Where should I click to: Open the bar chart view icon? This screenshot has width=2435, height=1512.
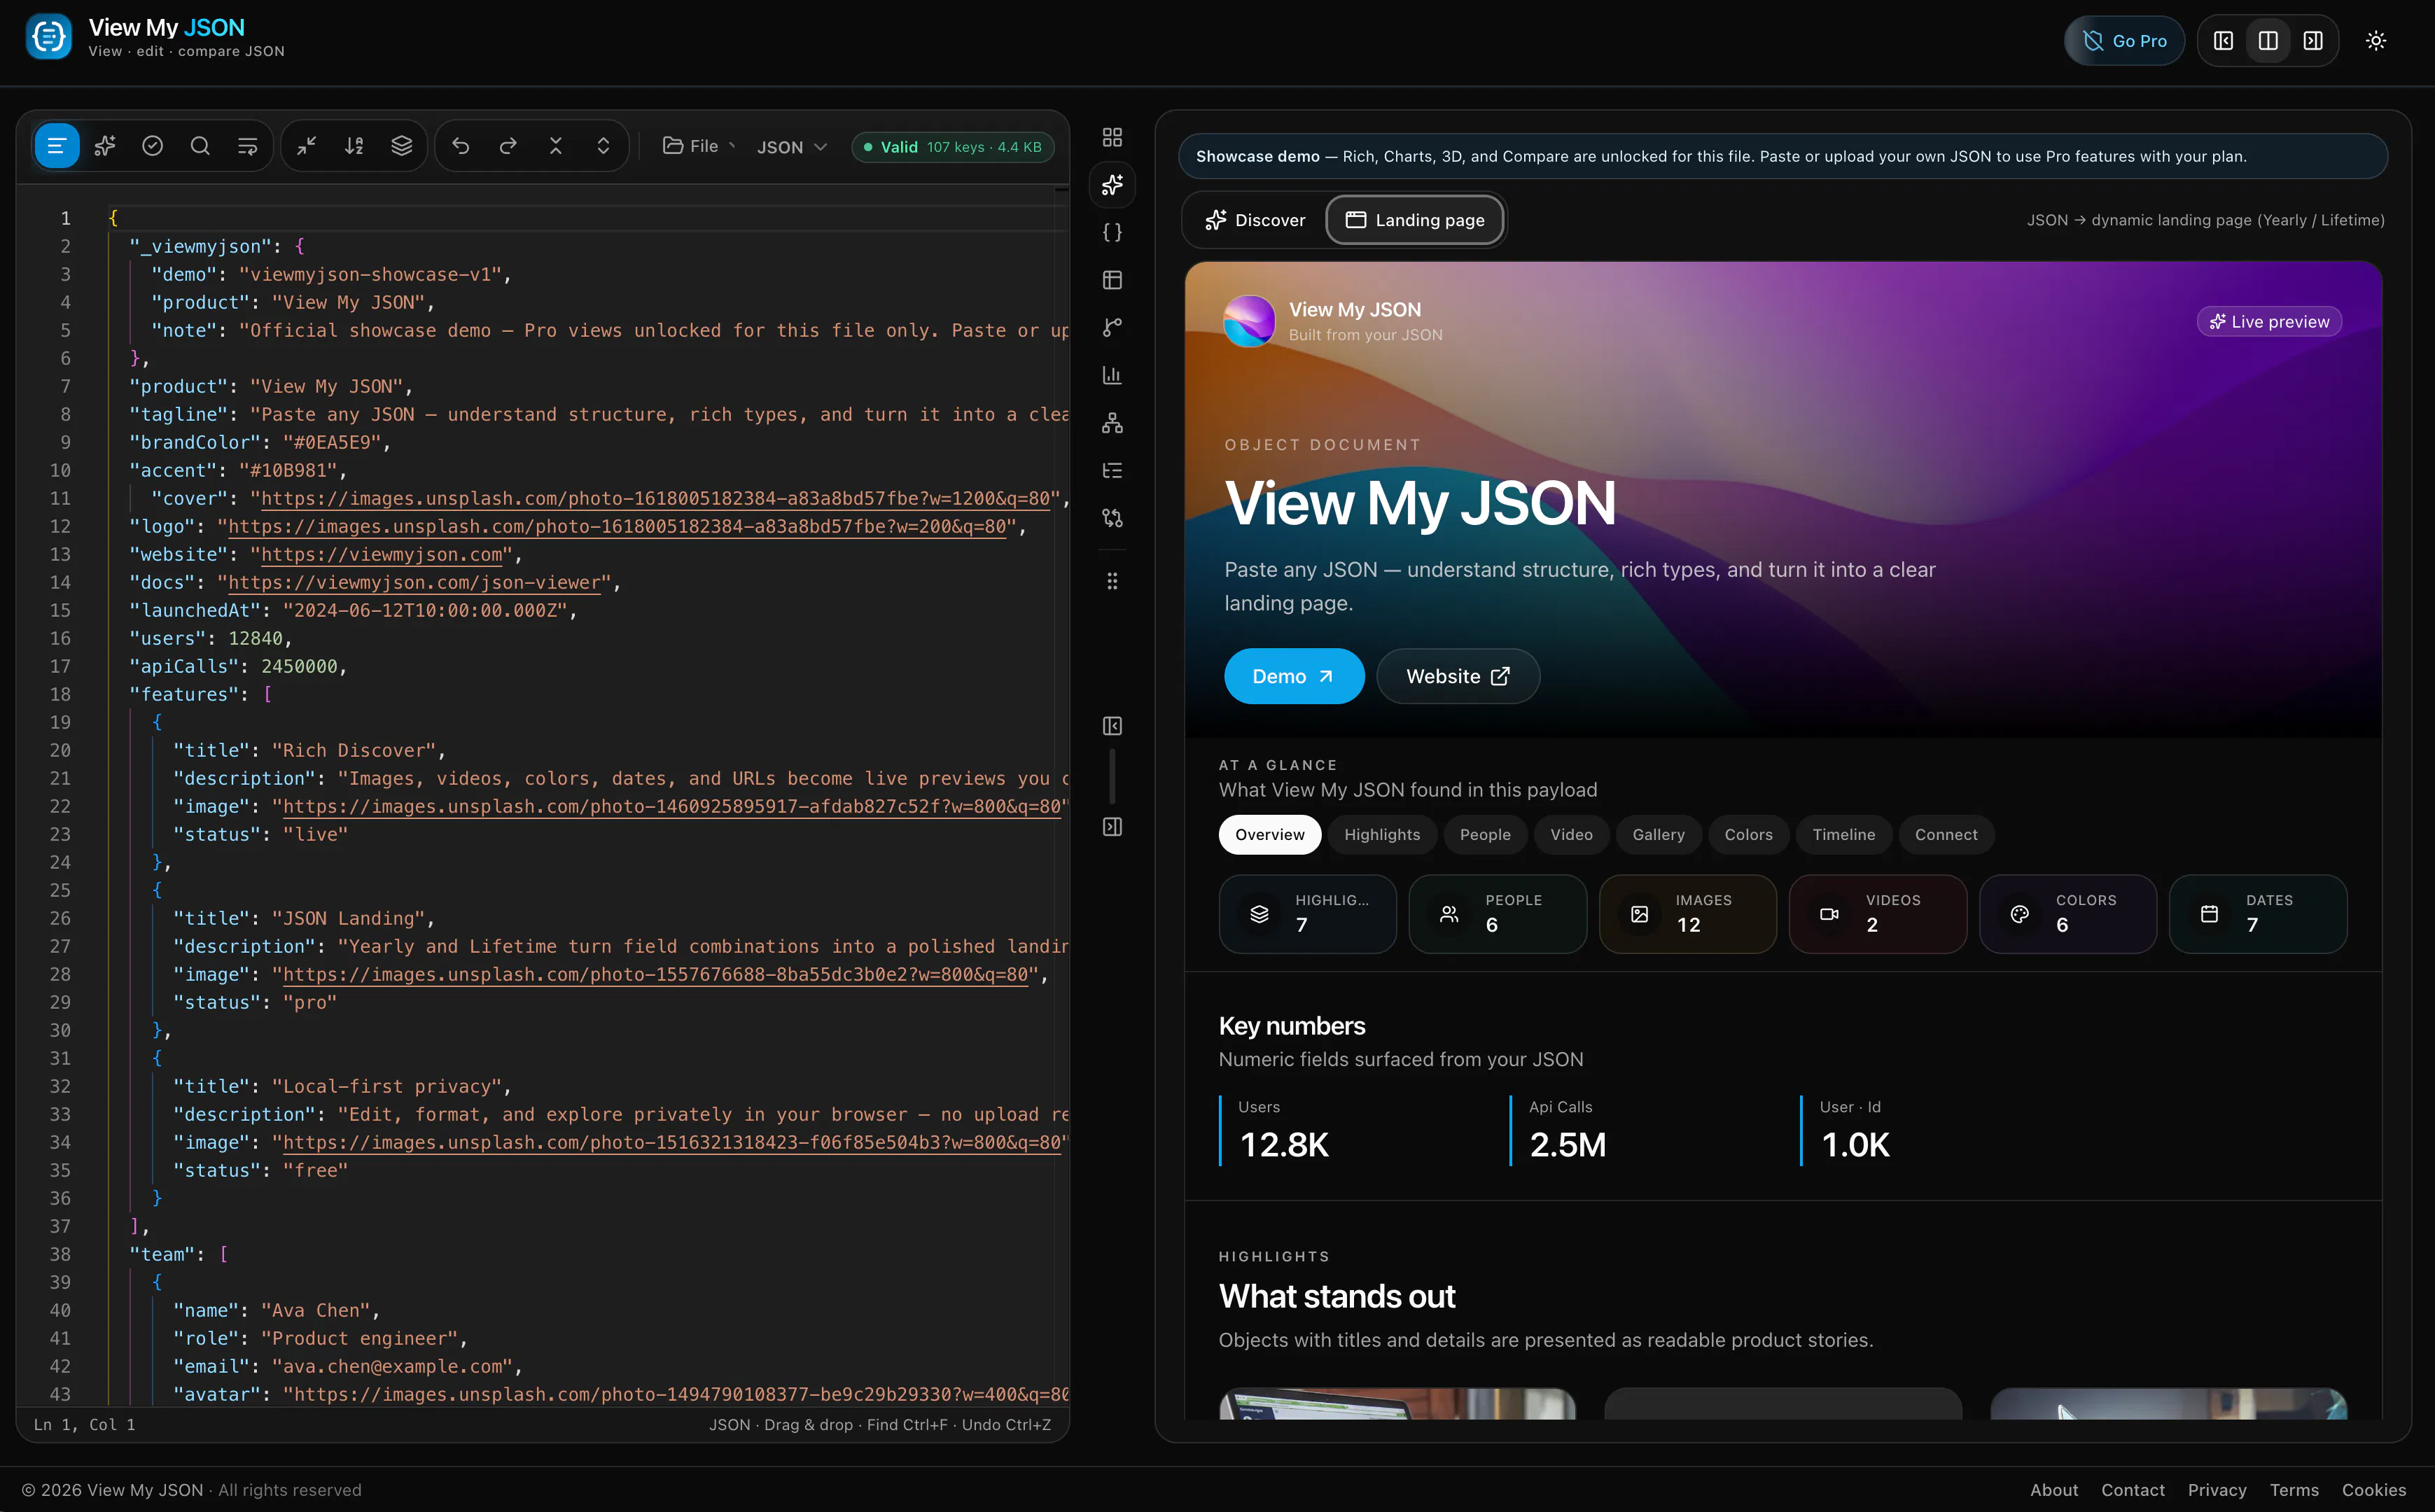coord(1112,375)
